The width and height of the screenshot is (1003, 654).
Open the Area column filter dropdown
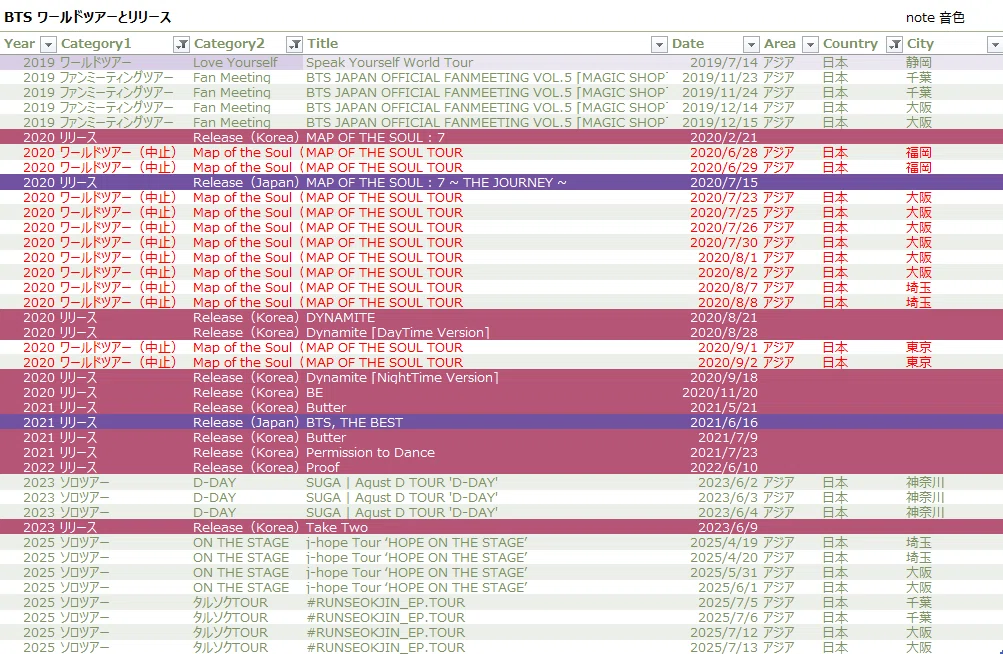[810, 44]
